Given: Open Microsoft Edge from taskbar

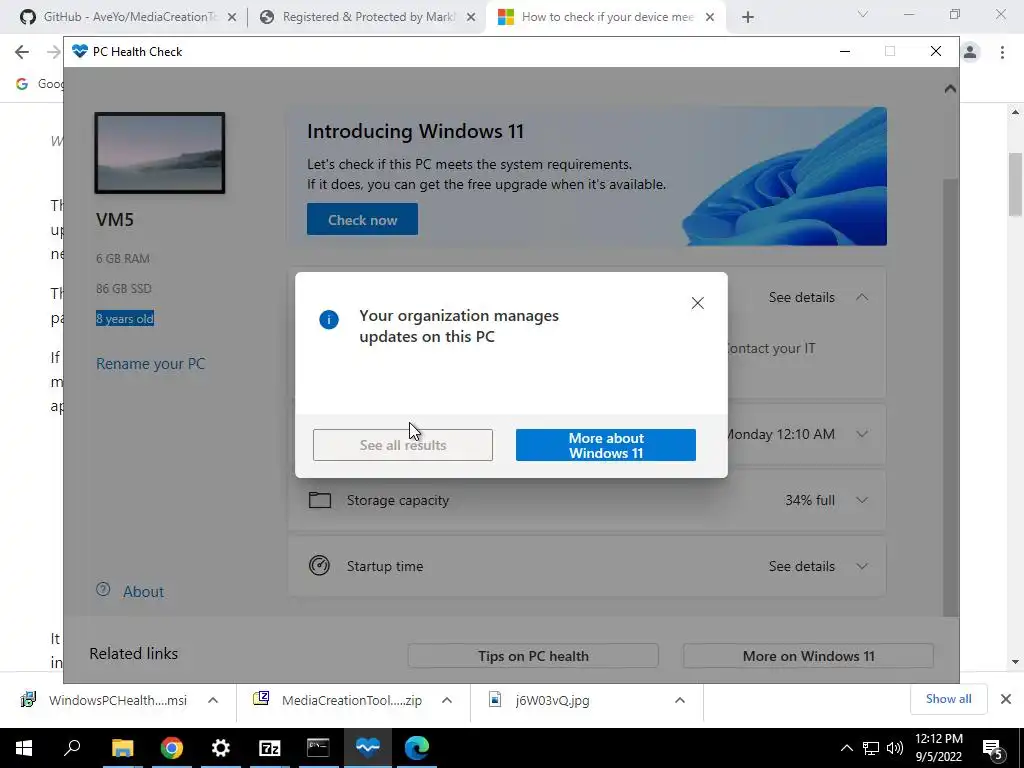Looking at the screenshot, I should [x=417, y=748].
